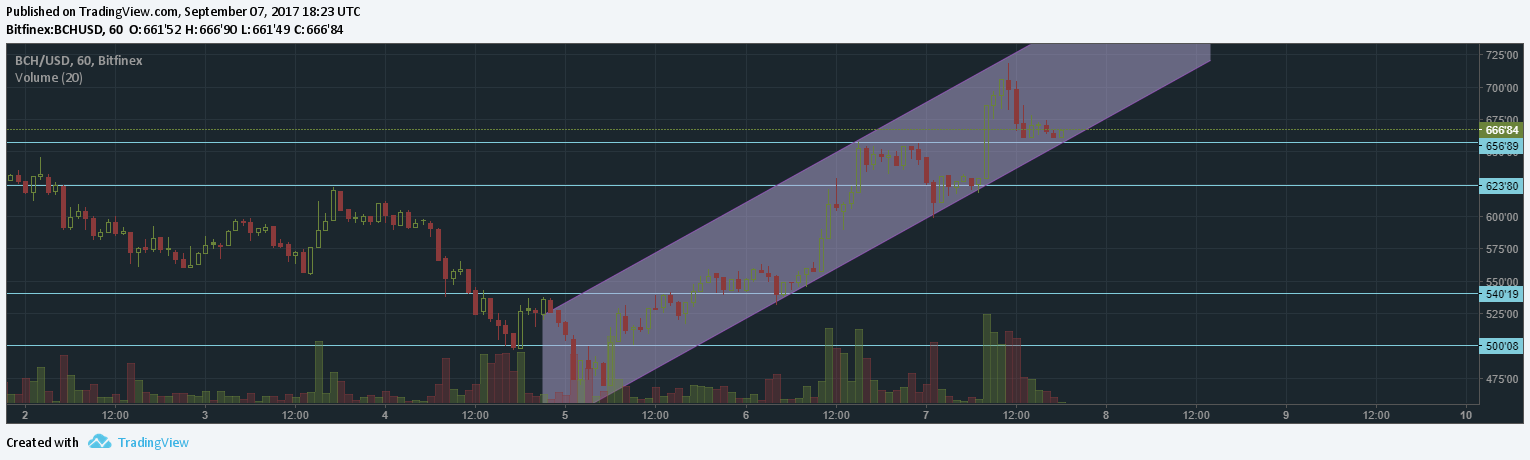Image resolution: width=1530 pixels, height=460 pixels.
Task: Click the 700'00 price axis label
Action: [1502, 87]
